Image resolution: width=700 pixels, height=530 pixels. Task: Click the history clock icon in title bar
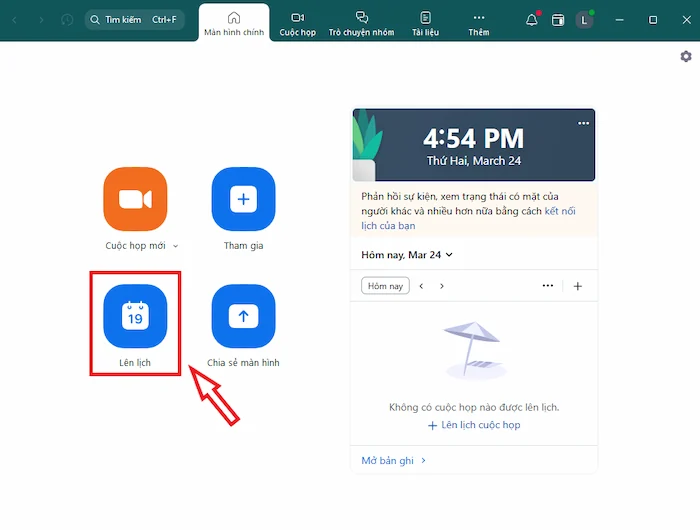(67, 20)
